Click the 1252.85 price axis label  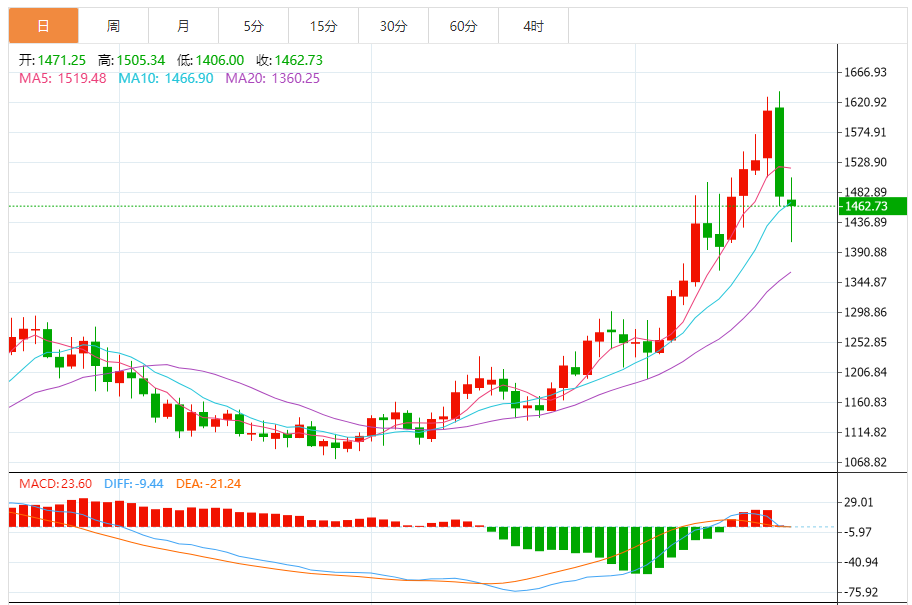coord(865,342)
